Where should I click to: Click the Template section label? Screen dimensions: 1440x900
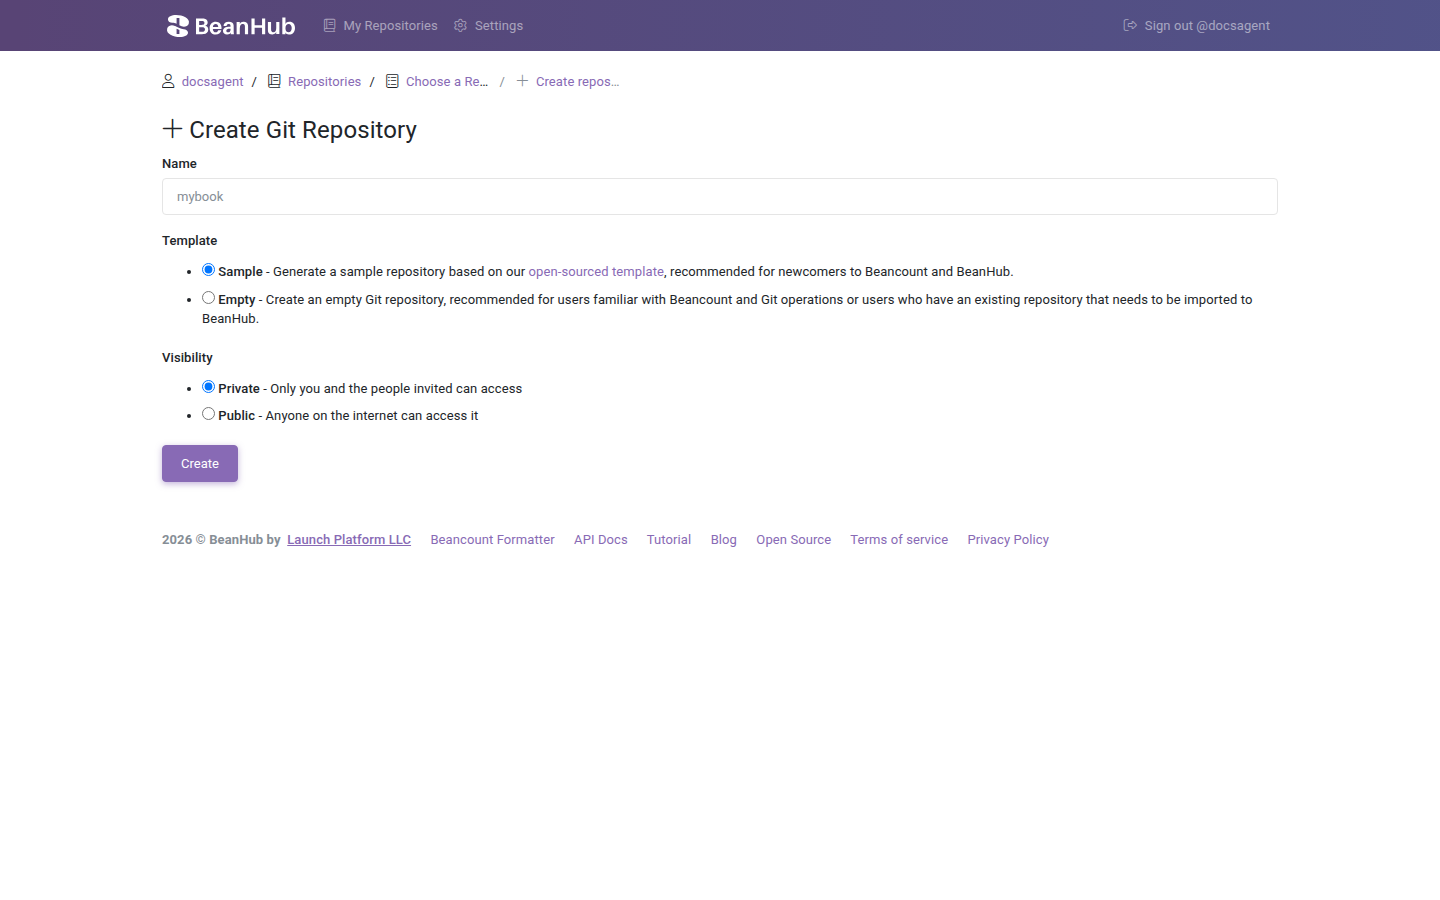(x=190, y=241)
